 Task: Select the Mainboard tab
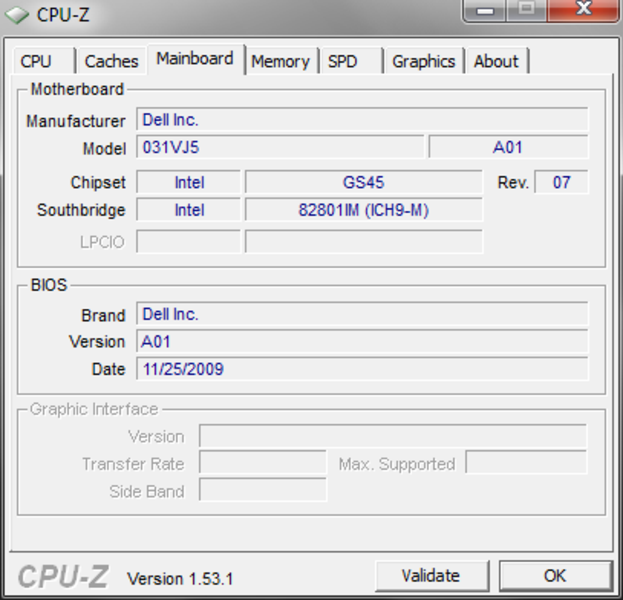[195, 59]
